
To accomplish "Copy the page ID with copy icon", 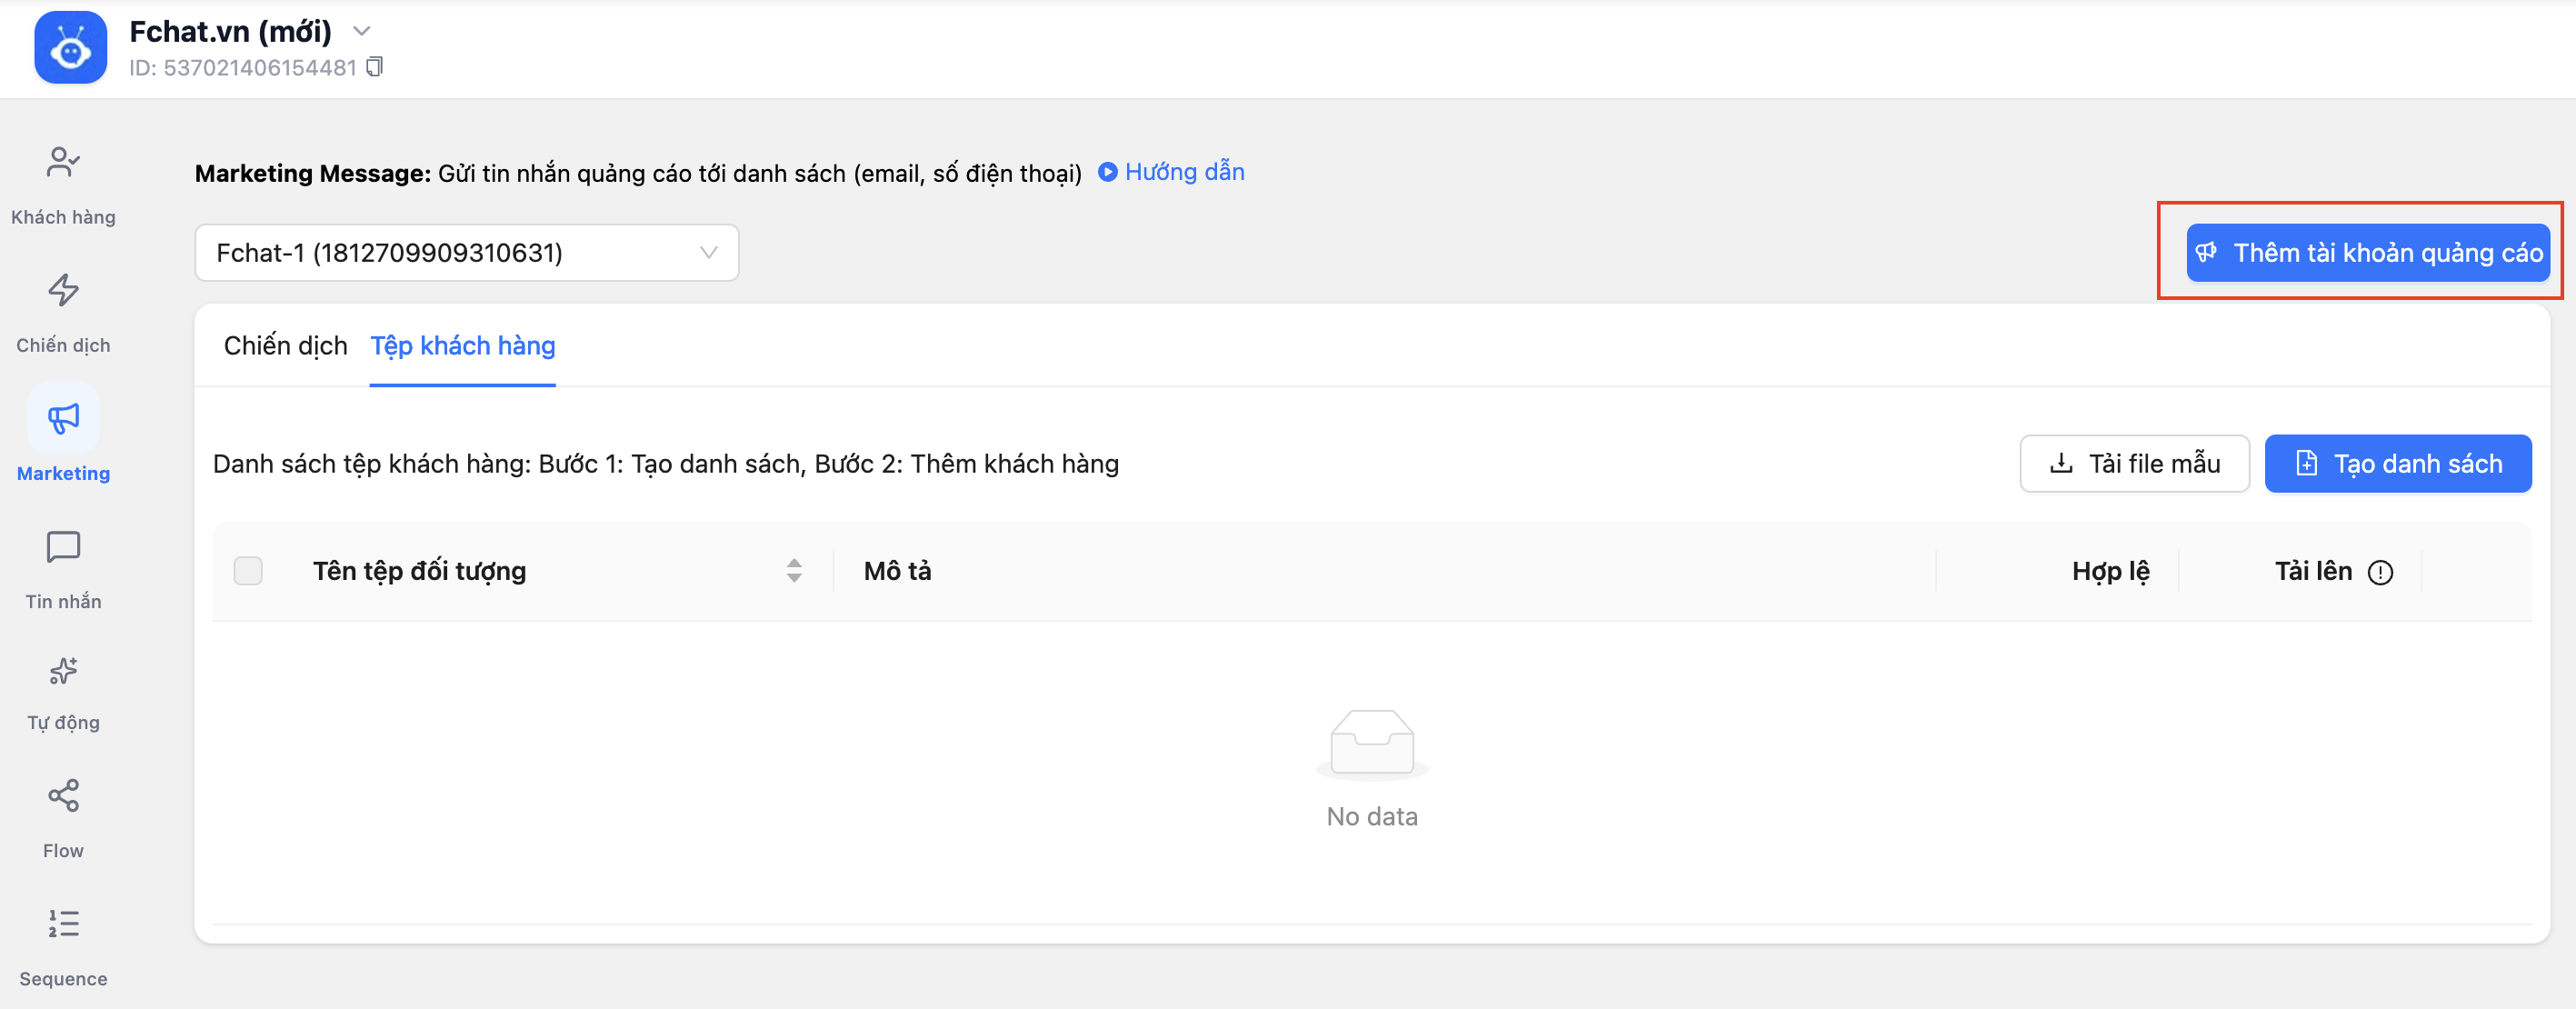I will point(375,67).
